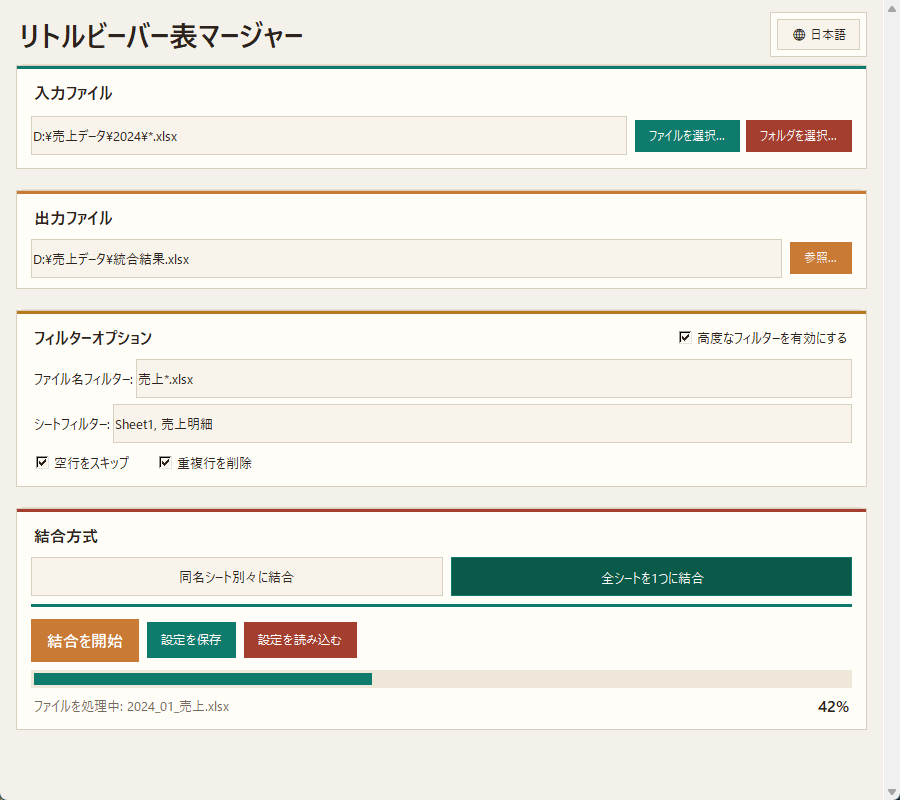Select 全シートを1つに結合 merge mode
Image resolution: width=900 pixels, height=800 pixels.
pos(651,576)
